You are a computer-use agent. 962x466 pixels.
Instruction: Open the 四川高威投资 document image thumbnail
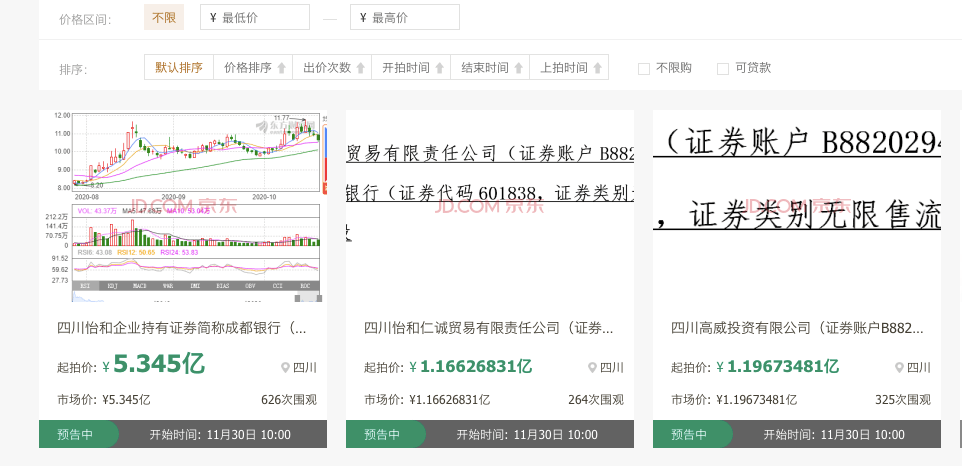click(x=796, y=206)
